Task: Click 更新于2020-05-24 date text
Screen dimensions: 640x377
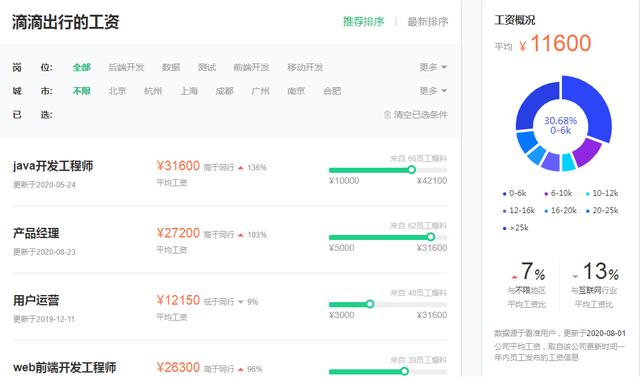Action: tap(44, 185)
